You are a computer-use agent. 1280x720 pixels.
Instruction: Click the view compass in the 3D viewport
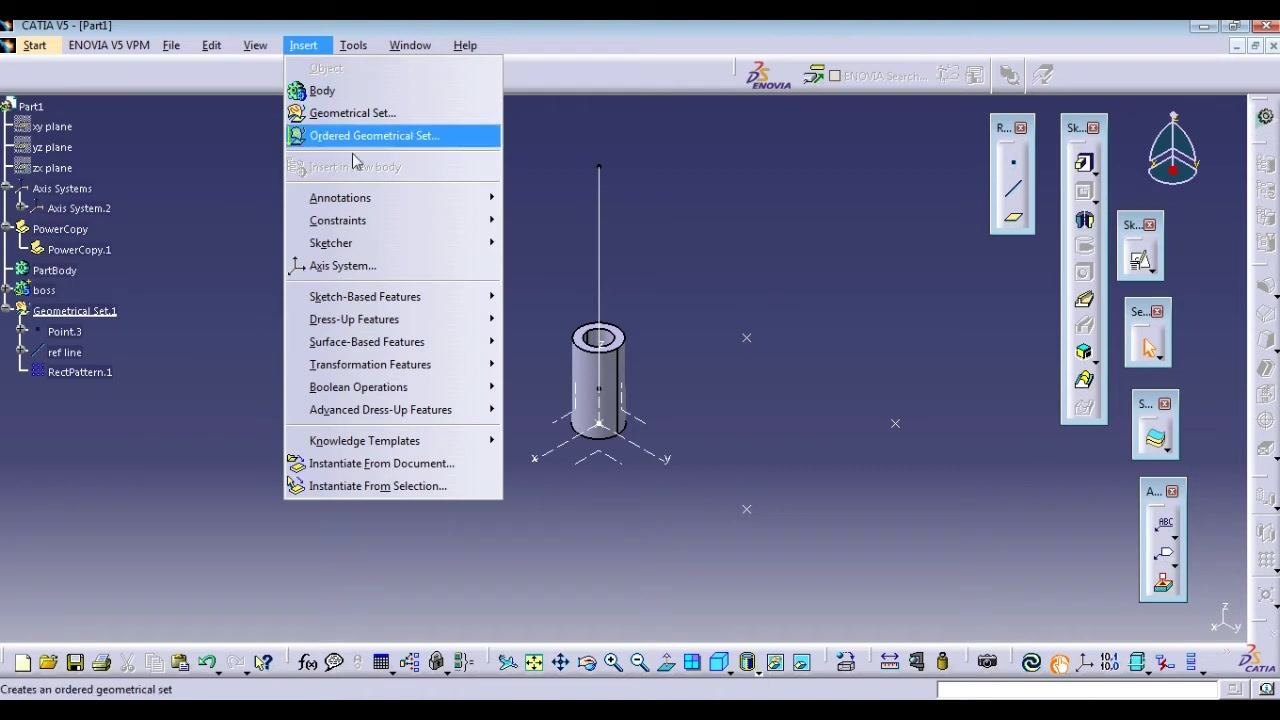click(x=1173, y=150)
